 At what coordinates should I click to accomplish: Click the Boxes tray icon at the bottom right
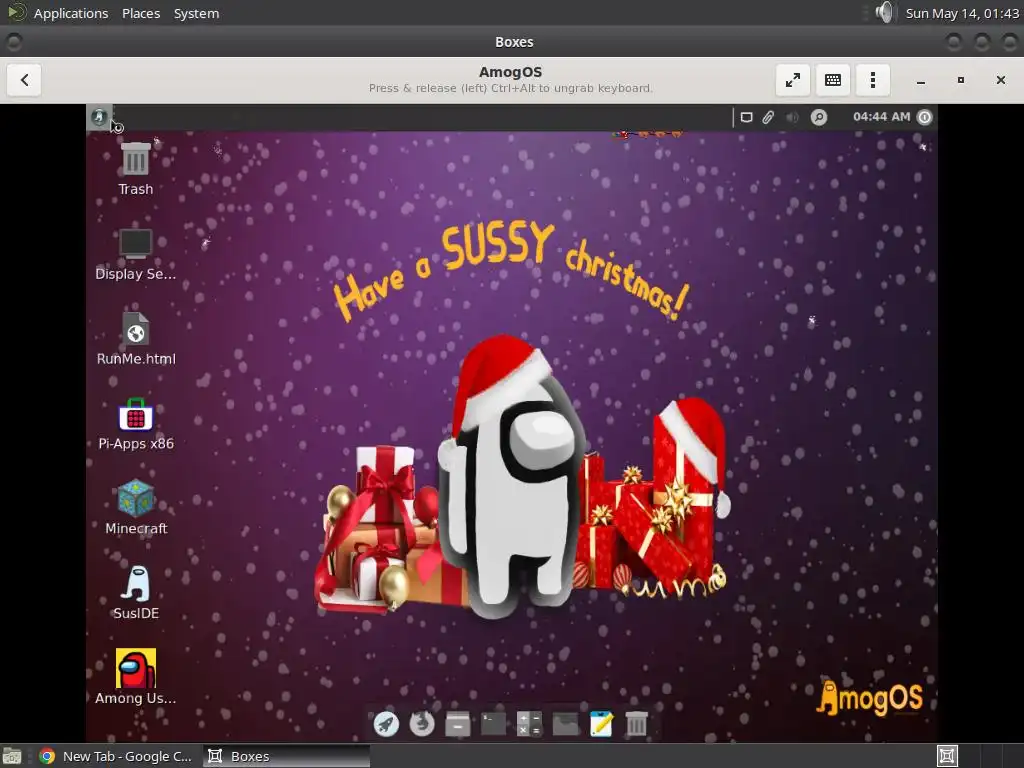(x=947, y=756)
